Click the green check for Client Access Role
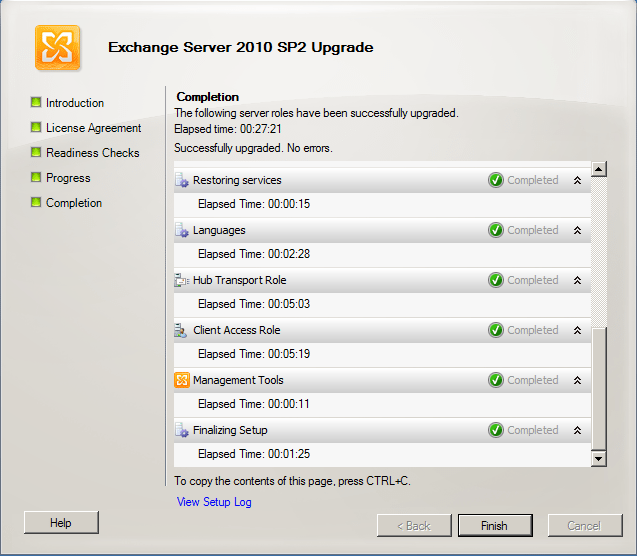The image size is (637, 556). (x=496, y=330)
